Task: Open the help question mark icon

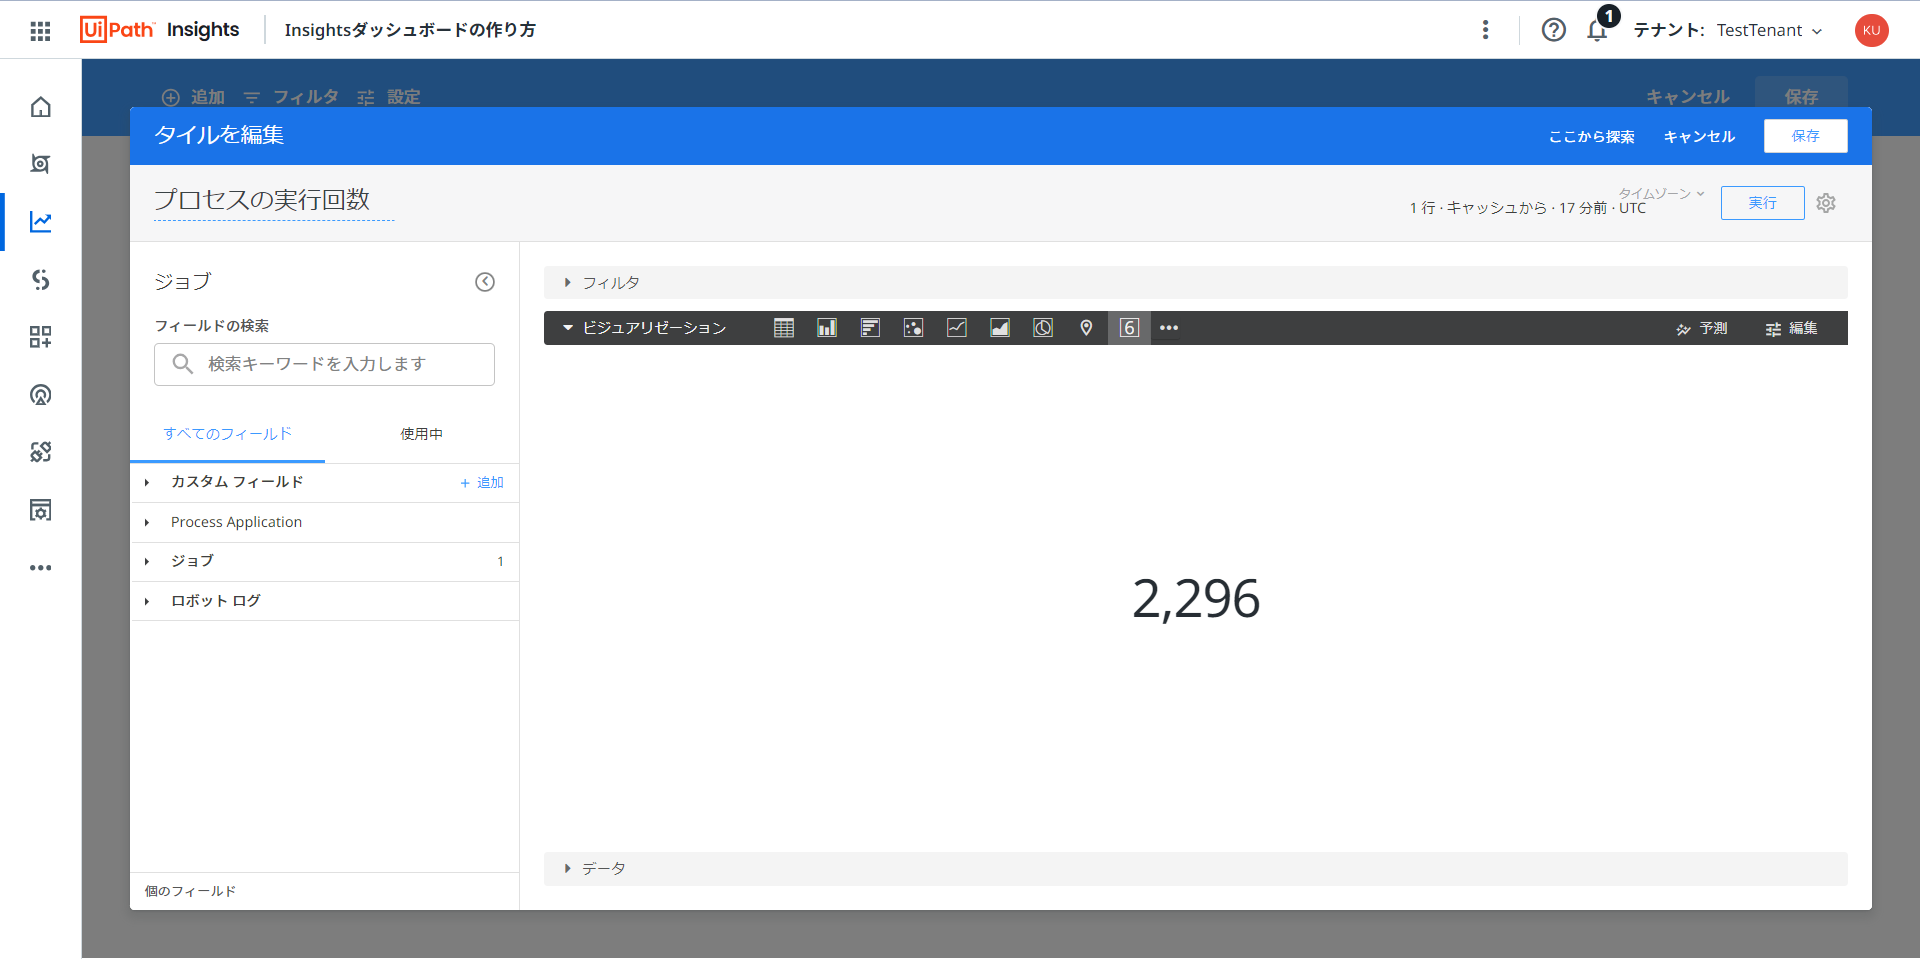Action: point(1553,30)
